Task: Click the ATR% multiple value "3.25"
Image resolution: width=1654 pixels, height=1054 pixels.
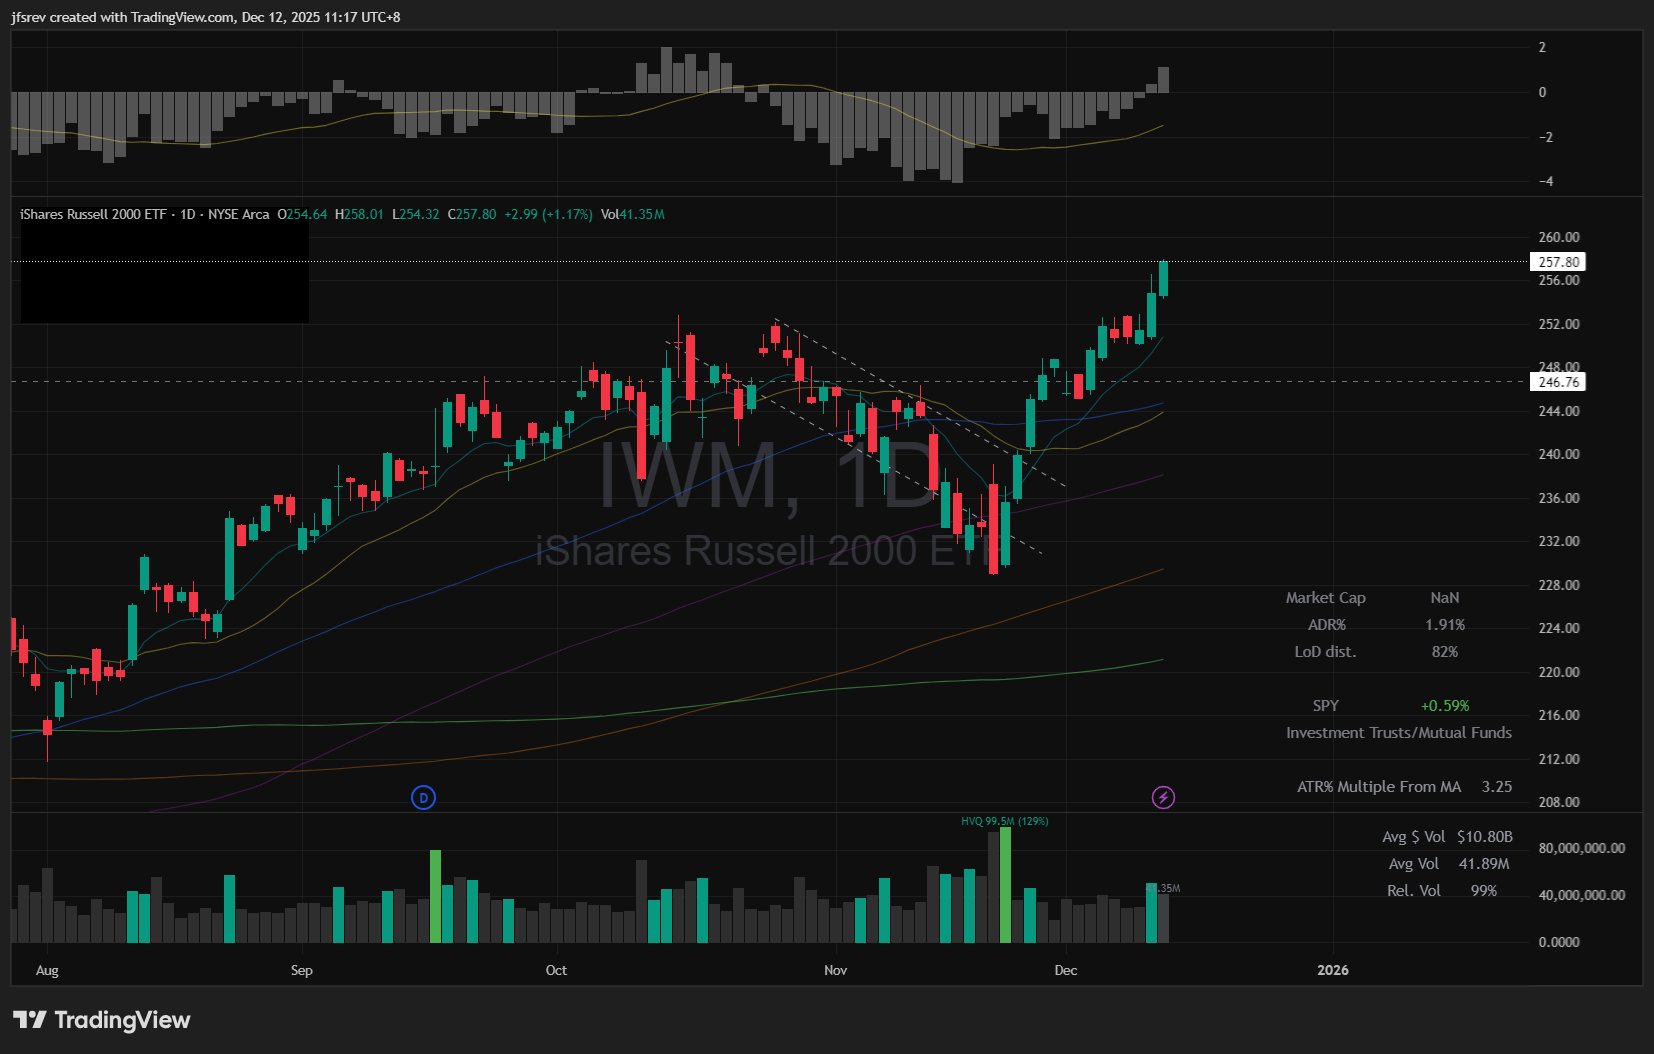Action: [1496, 787]
